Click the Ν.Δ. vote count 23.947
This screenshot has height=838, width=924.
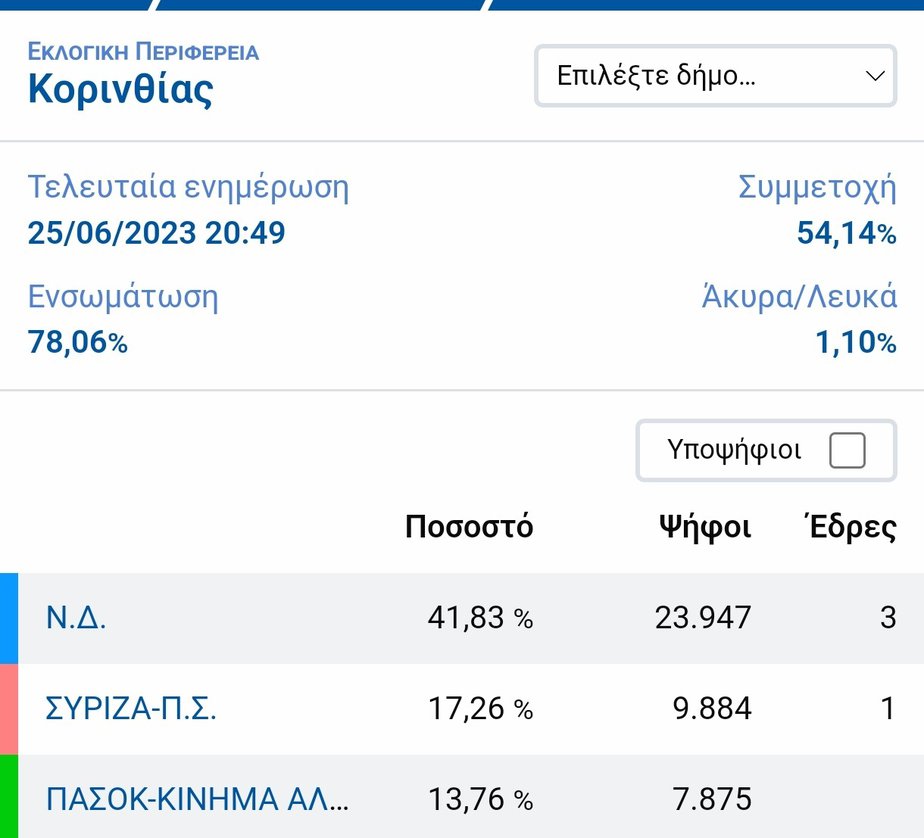tap(703, 618)
